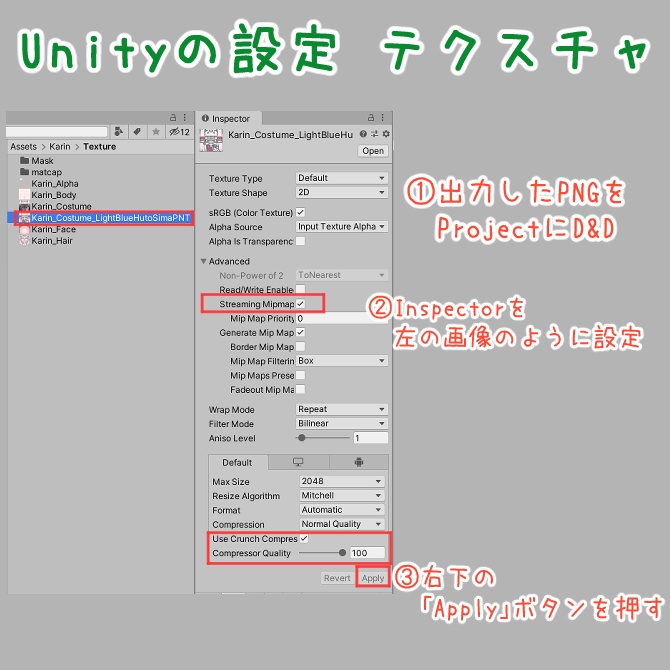This screenshot has height=670, width=670.
Task: Toggle Border Mip Maps checkbox
Action: click(300, 347)
